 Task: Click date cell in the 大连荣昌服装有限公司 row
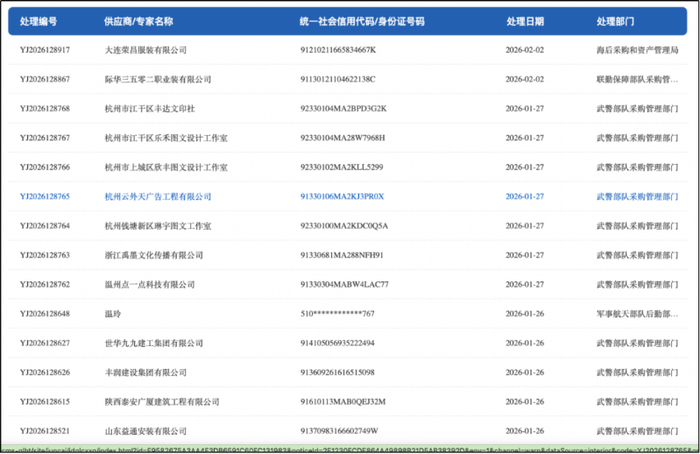coord(525,50)
